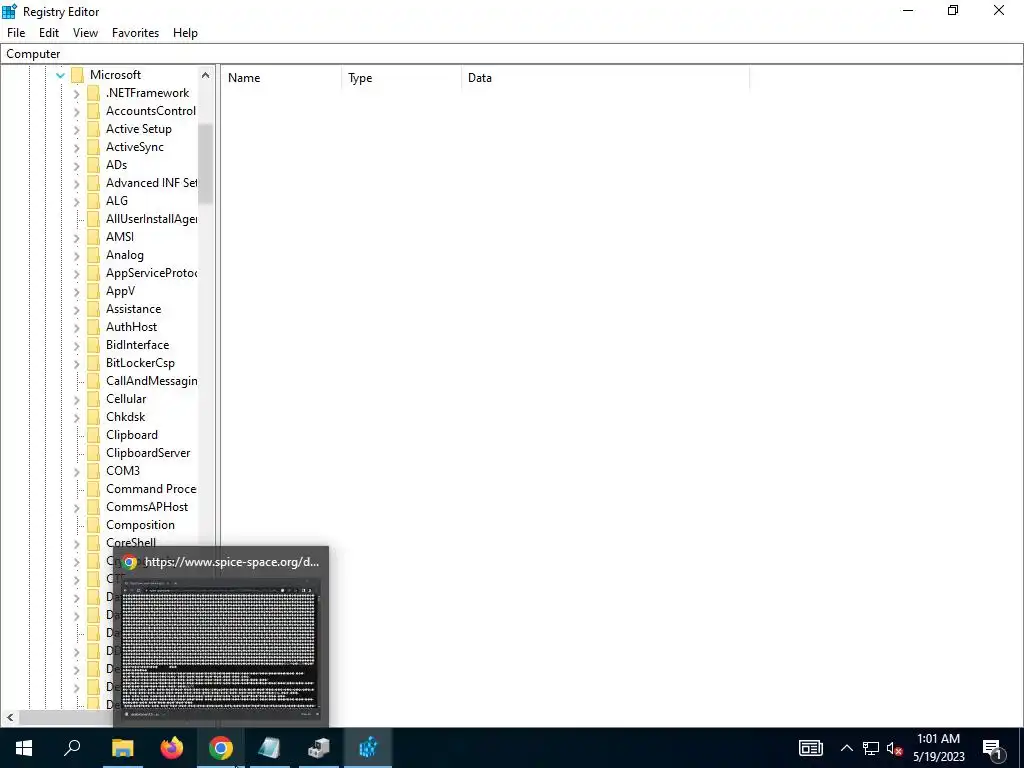Expand the .NETFramework key
The image size is (1024, 768).
tap(76, 93)
